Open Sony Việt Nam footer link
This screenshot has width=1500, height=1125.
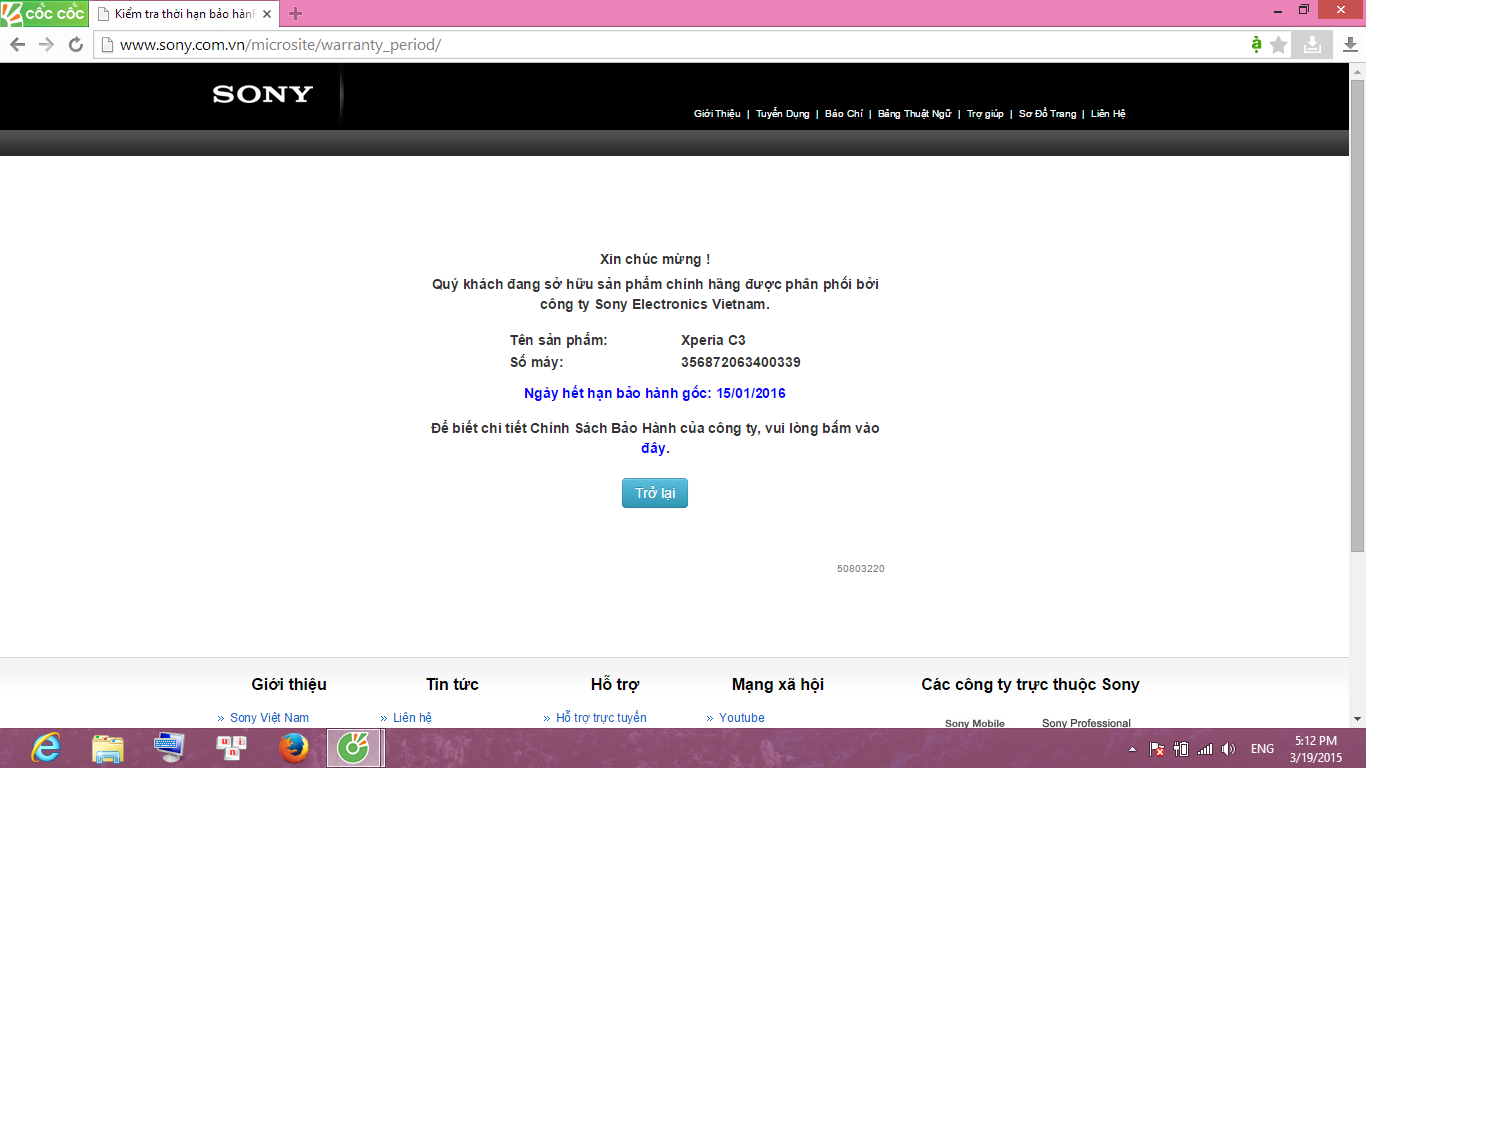point(269,718)
